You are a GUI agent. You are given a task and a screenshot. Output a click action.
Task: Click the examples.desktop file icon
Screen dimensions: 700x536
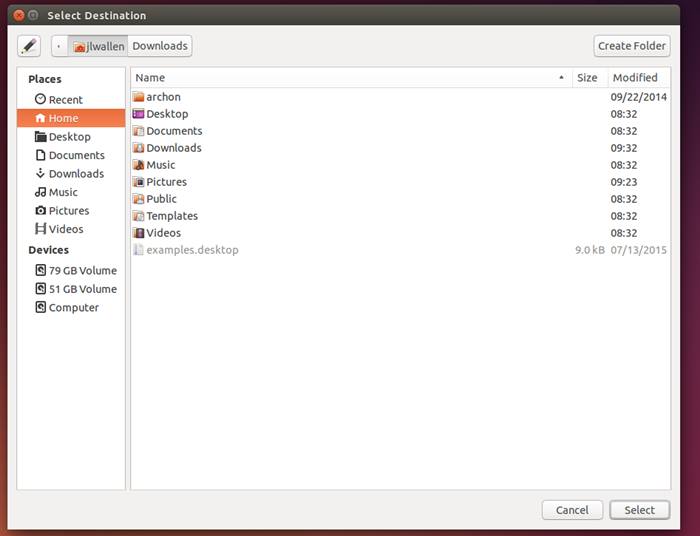[x=138, y=249]
